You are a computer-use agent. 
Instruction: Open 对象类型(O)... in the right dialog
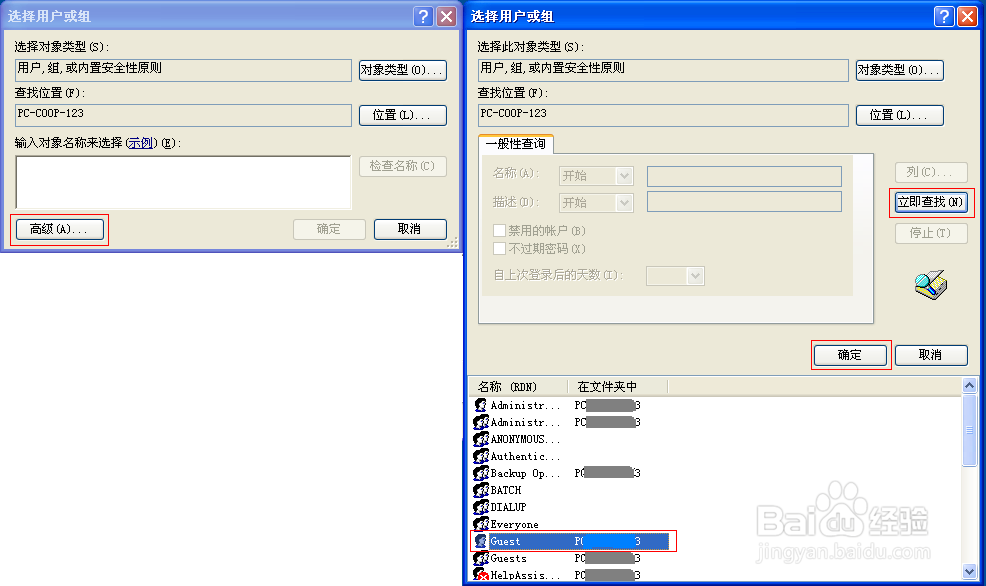(x=899, y=70)
